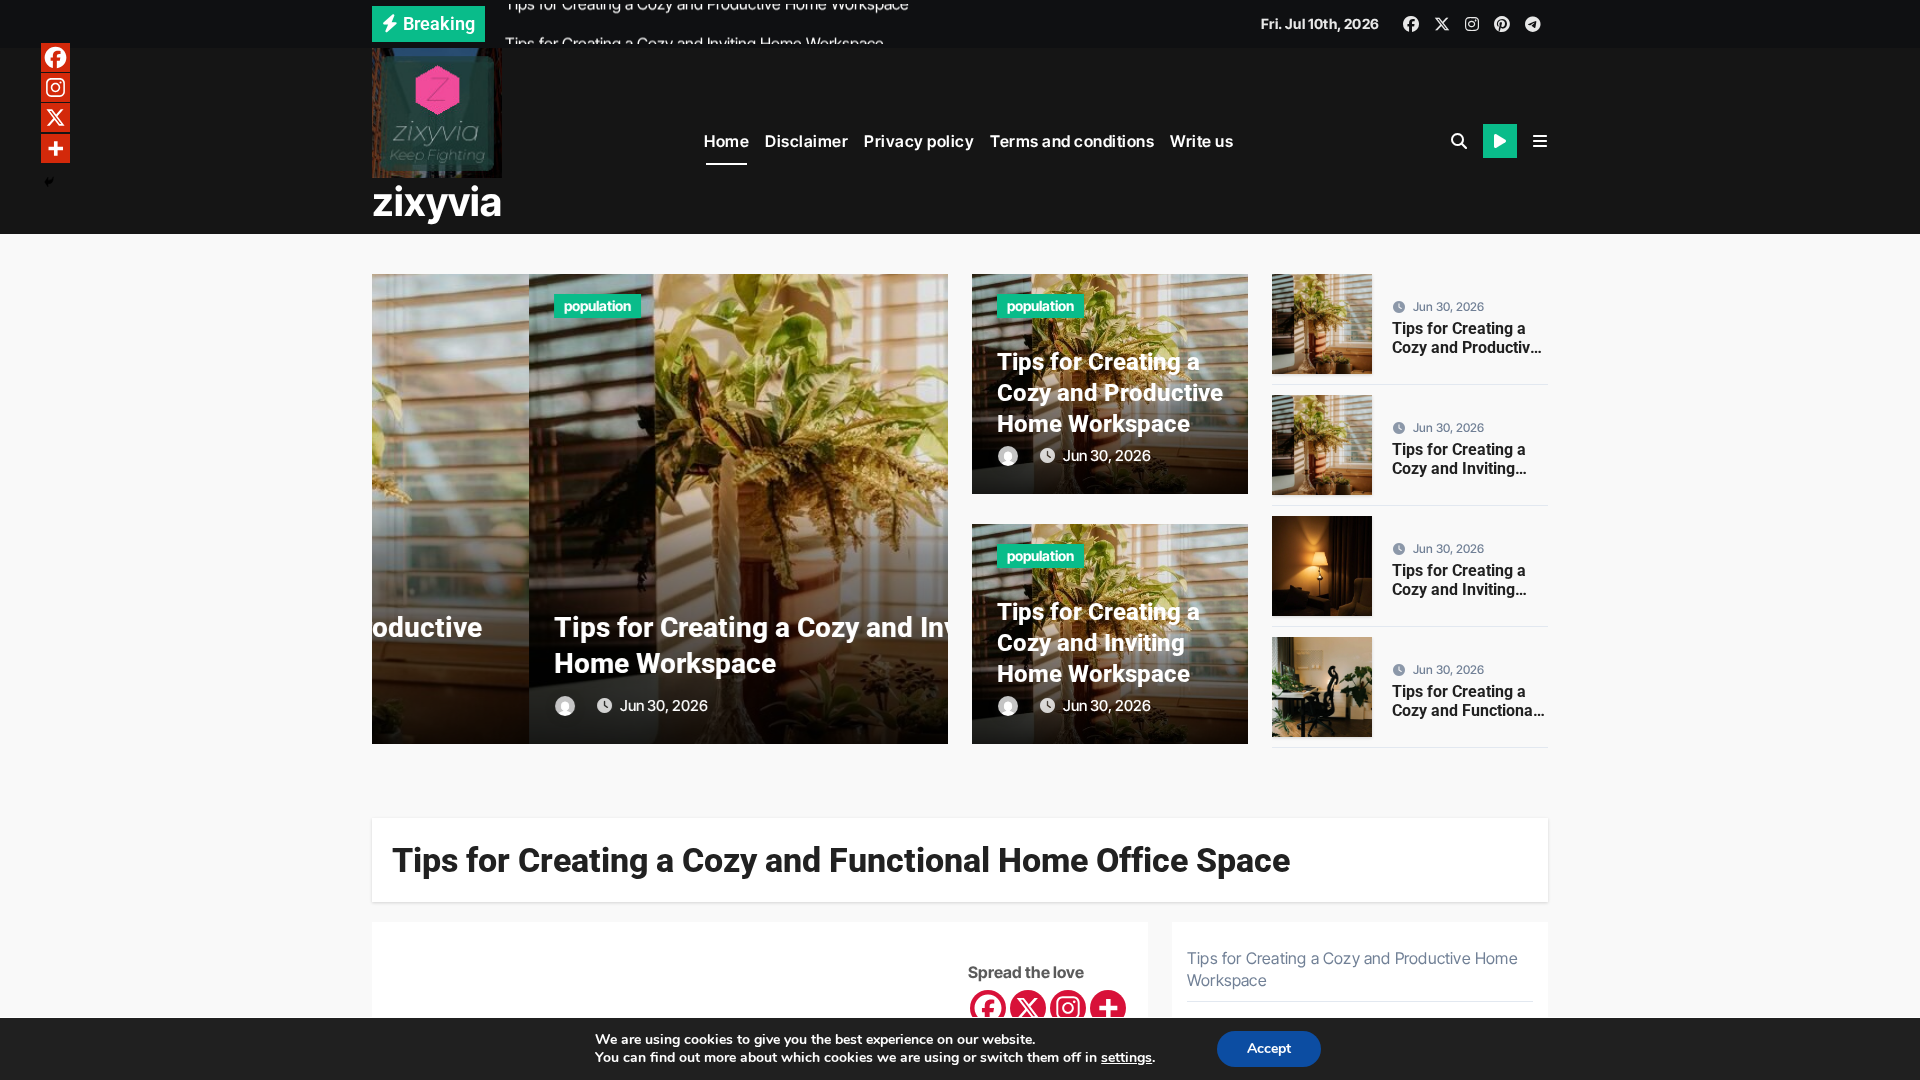Open the cookie settings link
Image resolution: width=1920 pixels, height=1080 pixels.
point(1126,1058)
